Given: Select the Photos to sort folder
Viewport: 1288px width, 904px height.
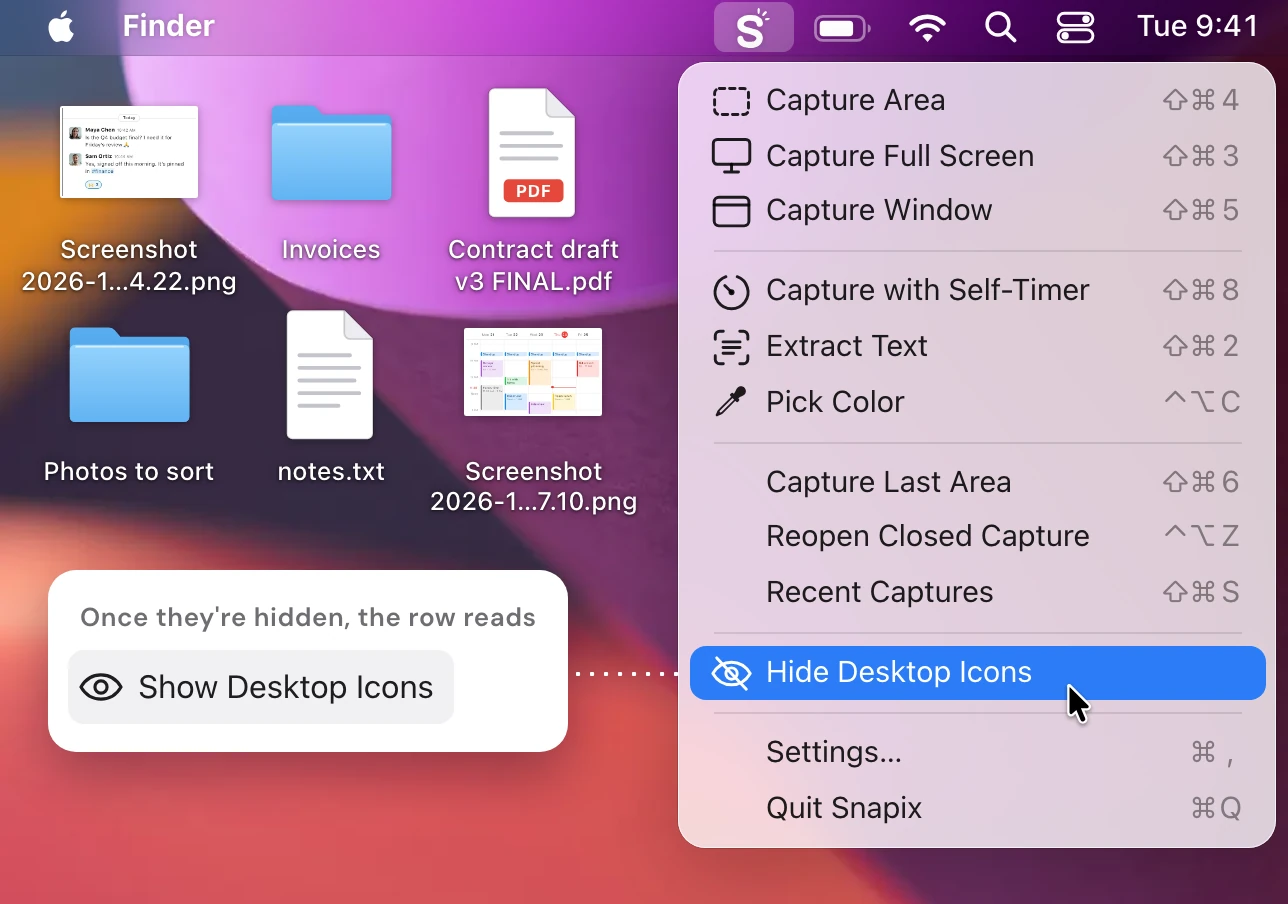Looking at the screenshot, I should coord(129,375).
